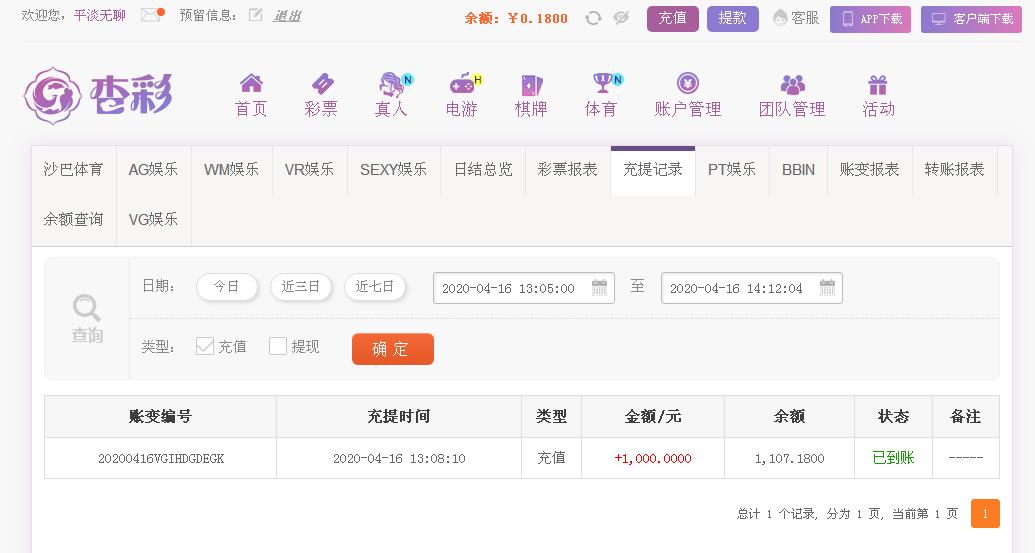
Task: Refresh the balance with circular arrows icon
Action: coord(593,18)
